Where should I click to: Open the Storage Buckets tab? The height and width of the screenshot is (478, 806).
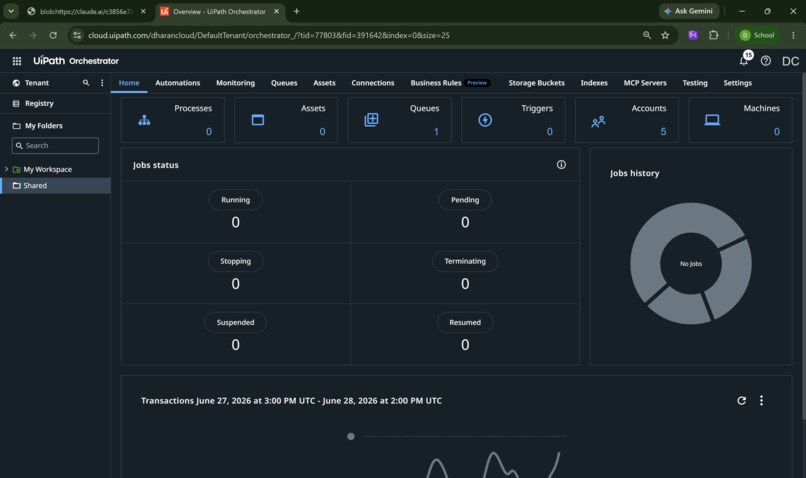coord(536,83)
